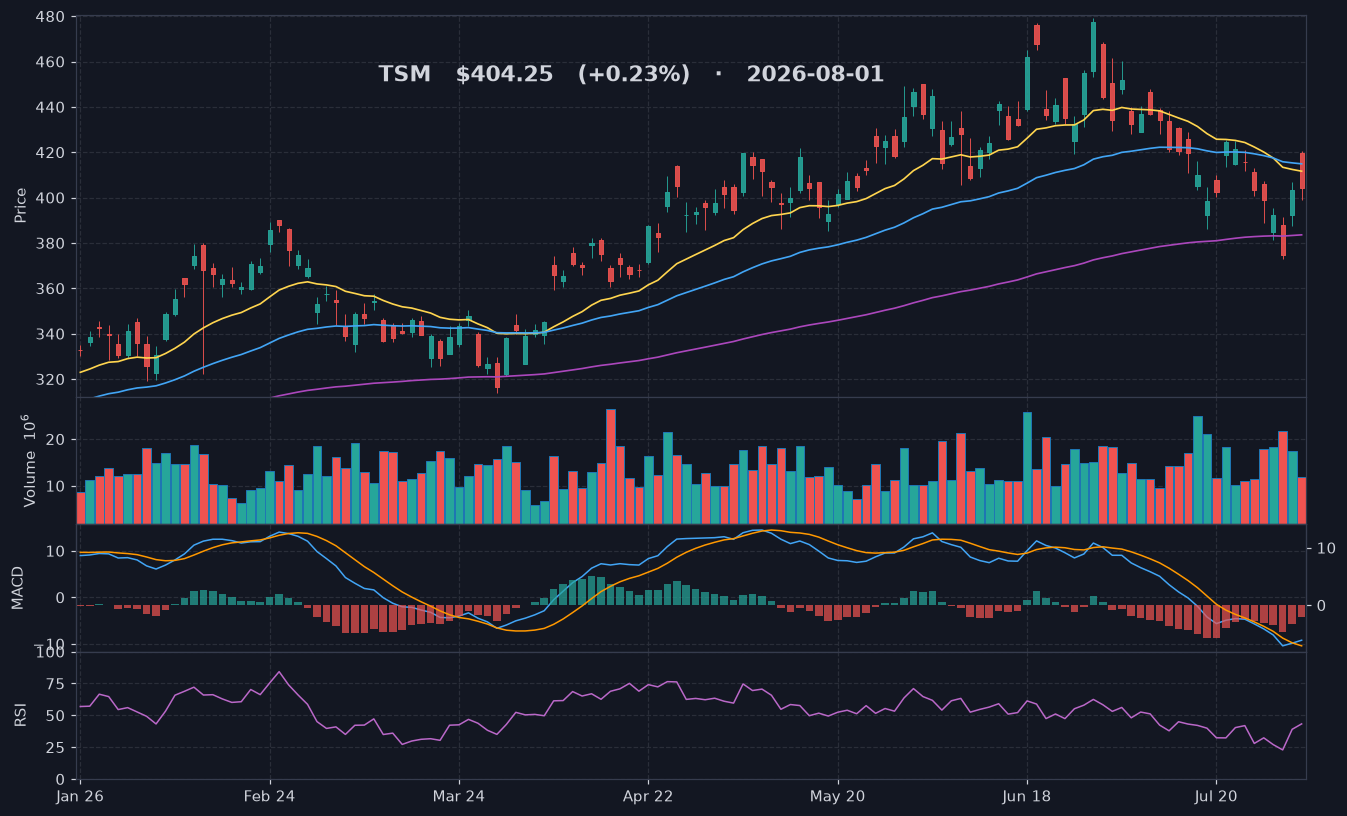Click the 0 tick on the RSI axis

point(62,779)
